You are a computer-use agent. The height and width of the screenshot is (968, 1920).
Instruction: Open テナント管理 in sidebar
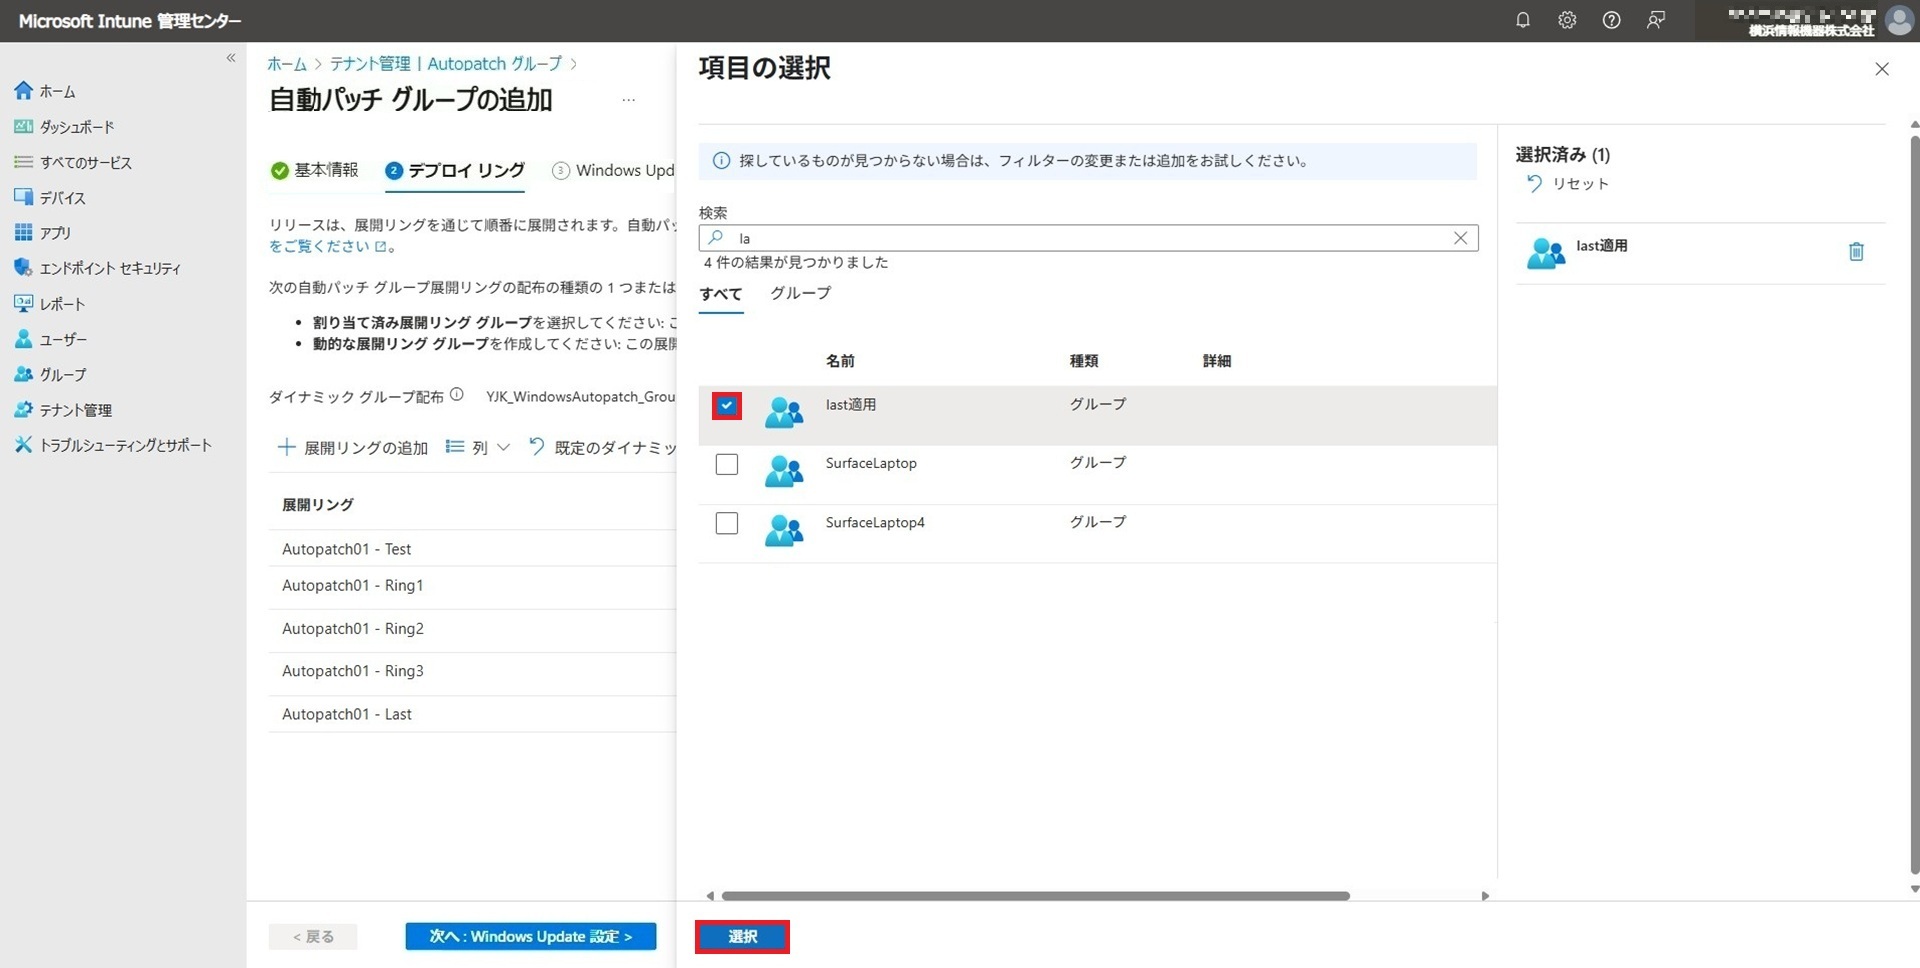point(63,410)
